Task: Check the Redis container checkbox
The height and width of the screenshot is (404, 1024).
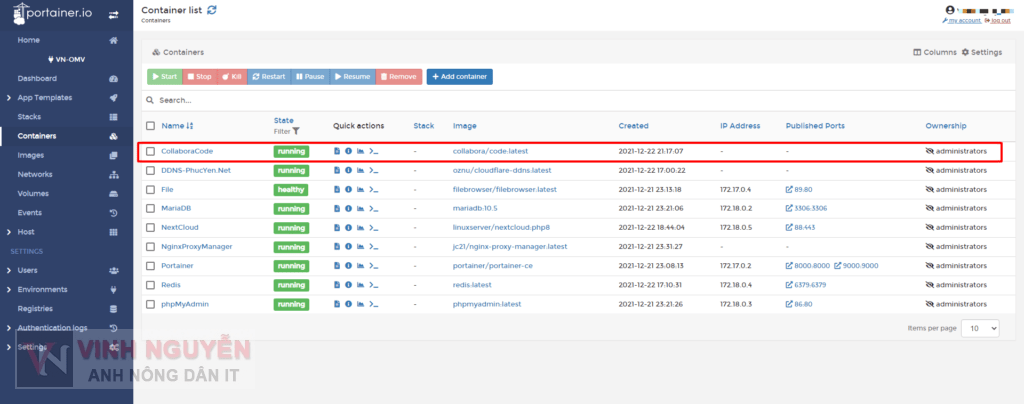Action: 151,285
